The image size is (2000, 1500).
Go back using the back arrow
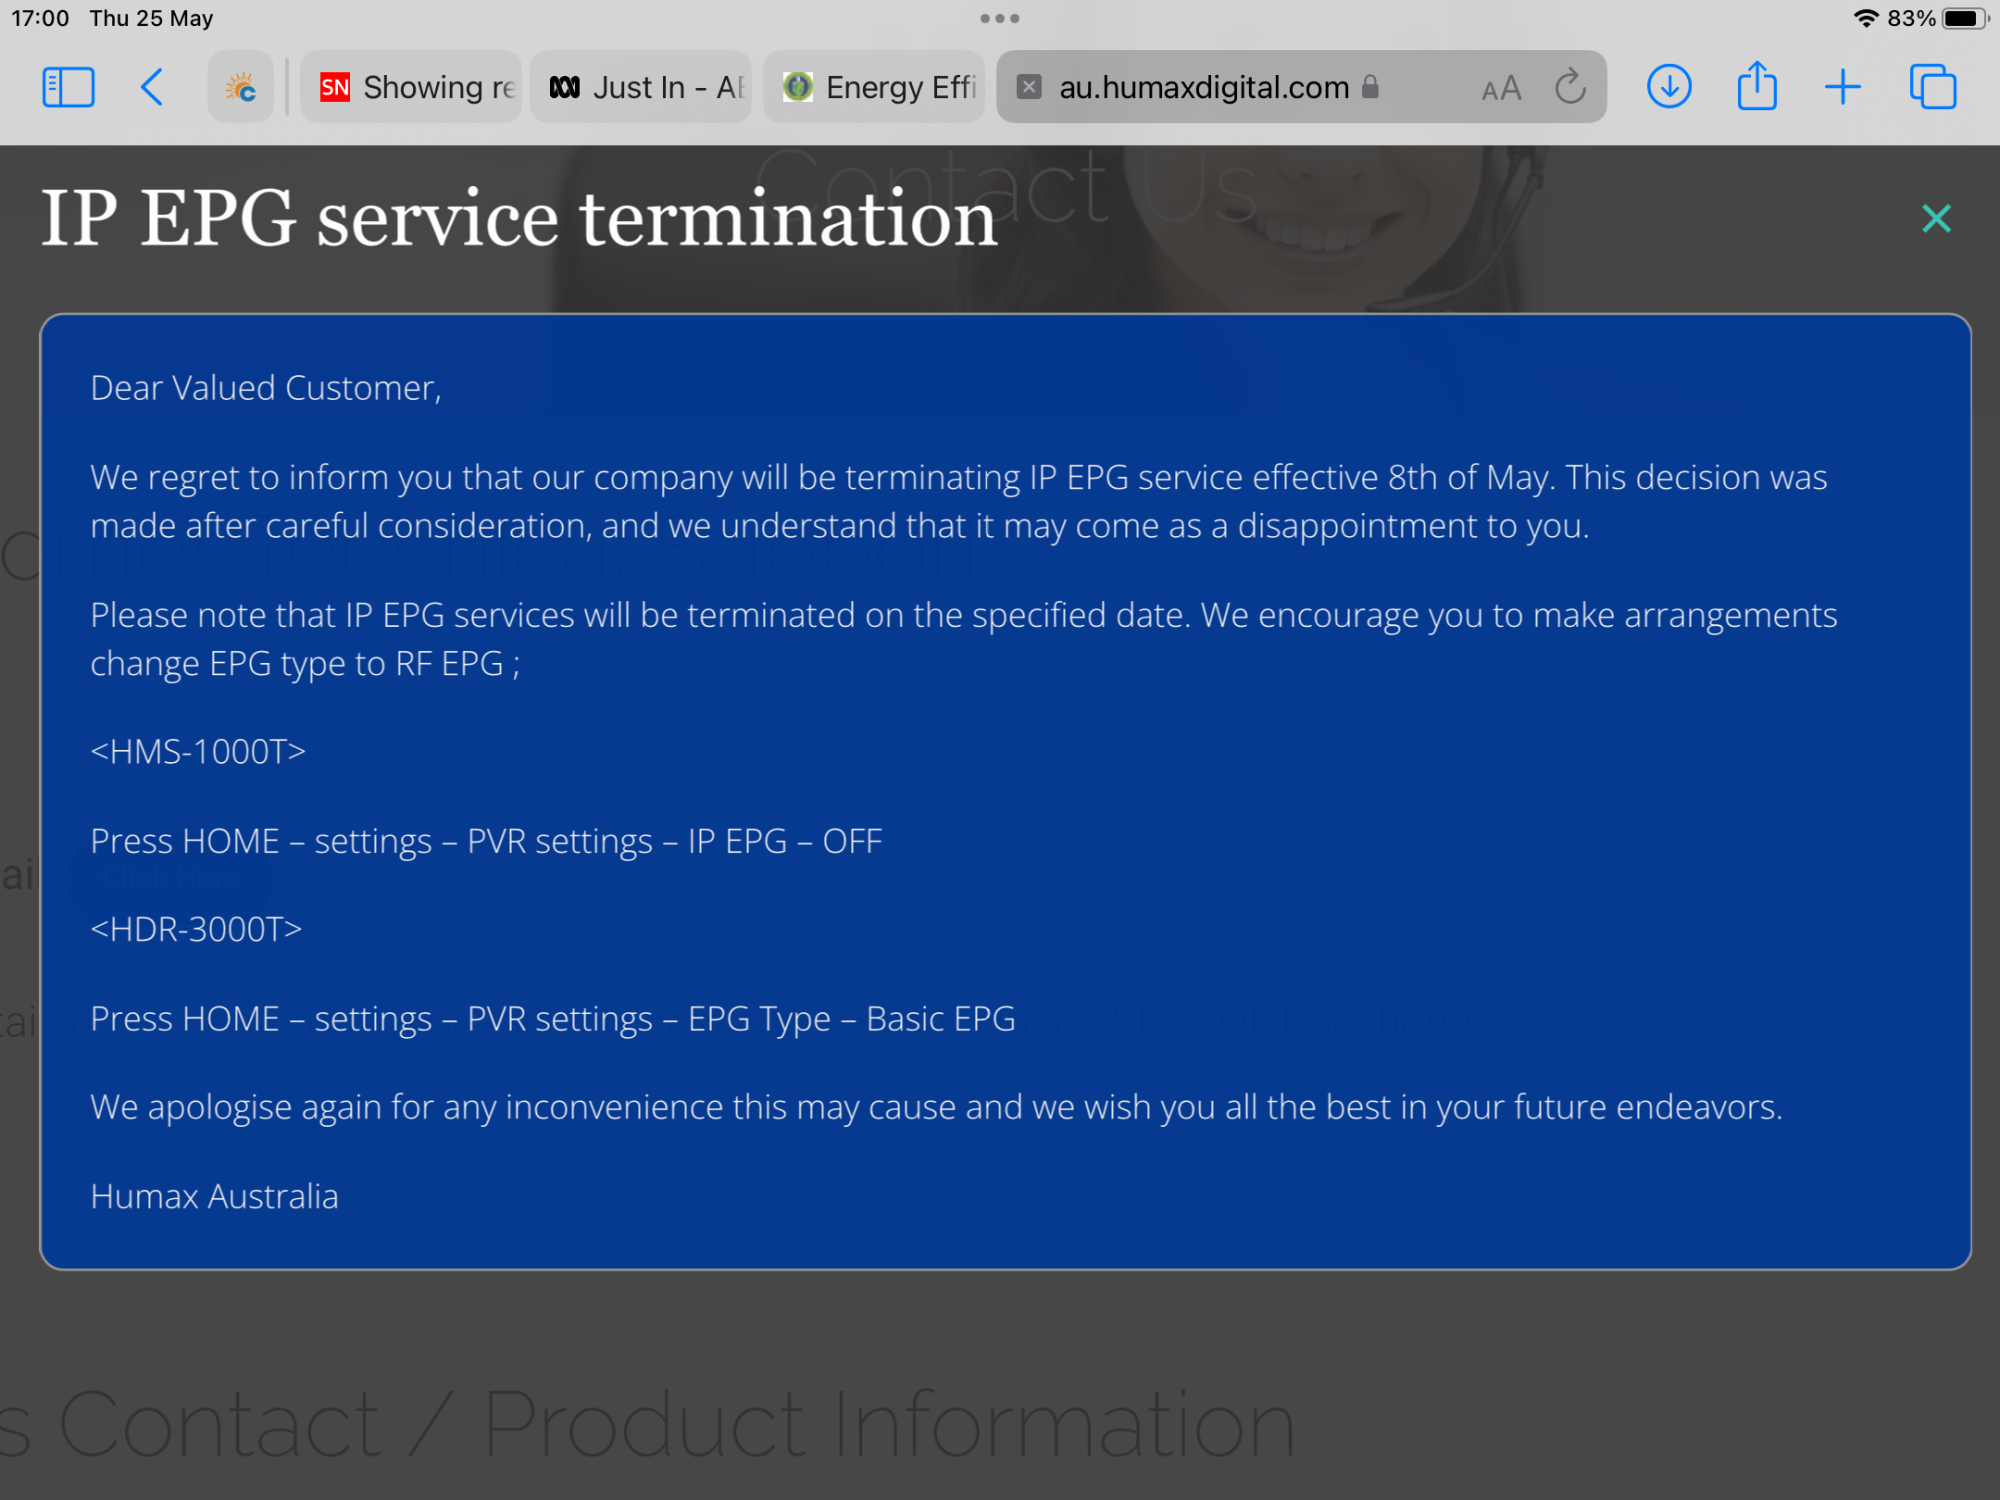[152, 87]
